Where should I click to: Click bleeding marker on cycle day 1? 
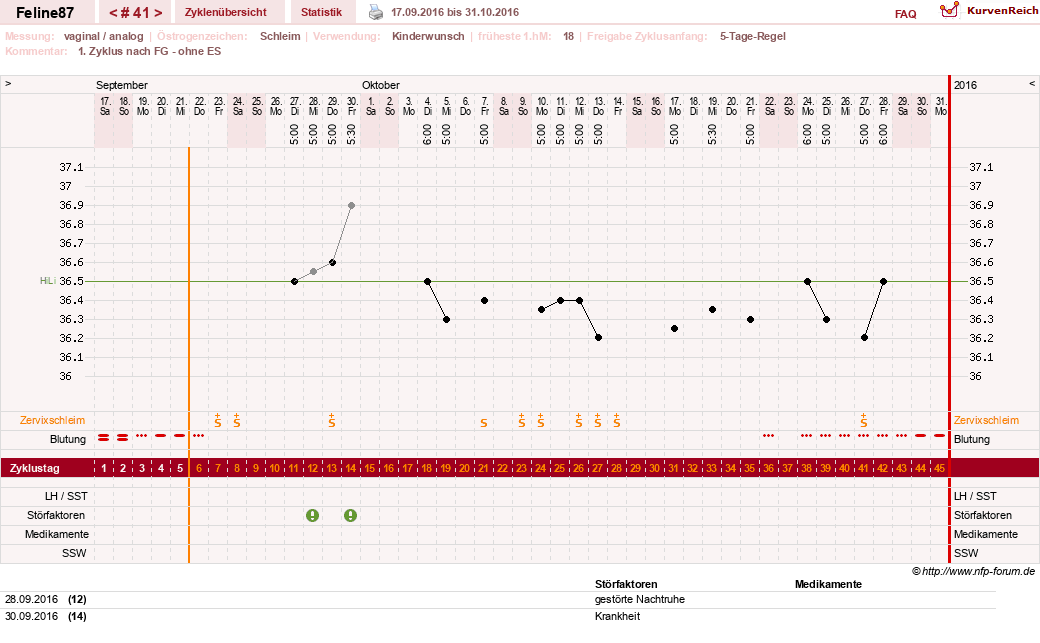[103, 437]
